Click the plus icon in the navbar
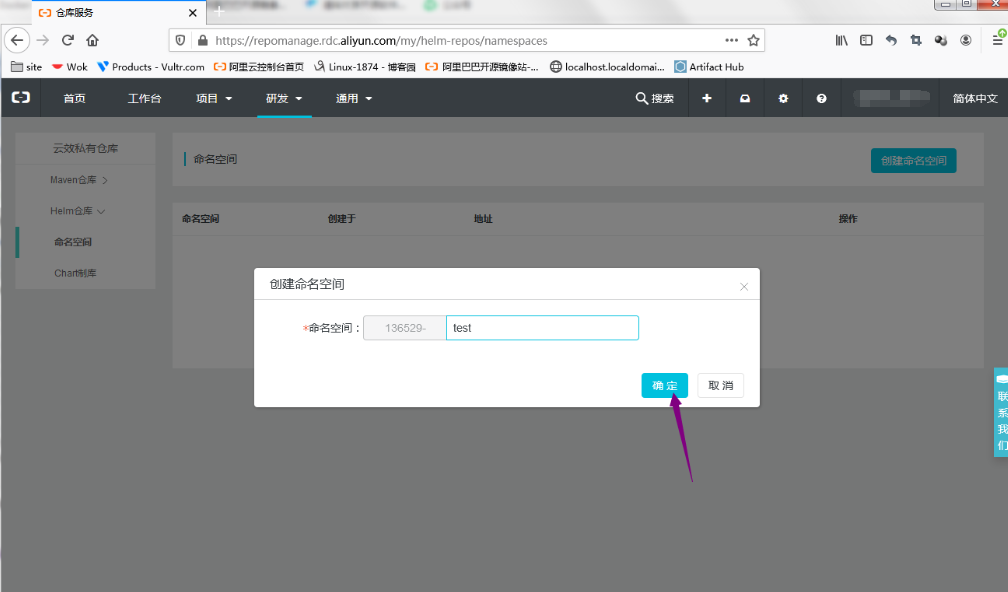This screenshot has height=592, width=1008. click(706, 98)
